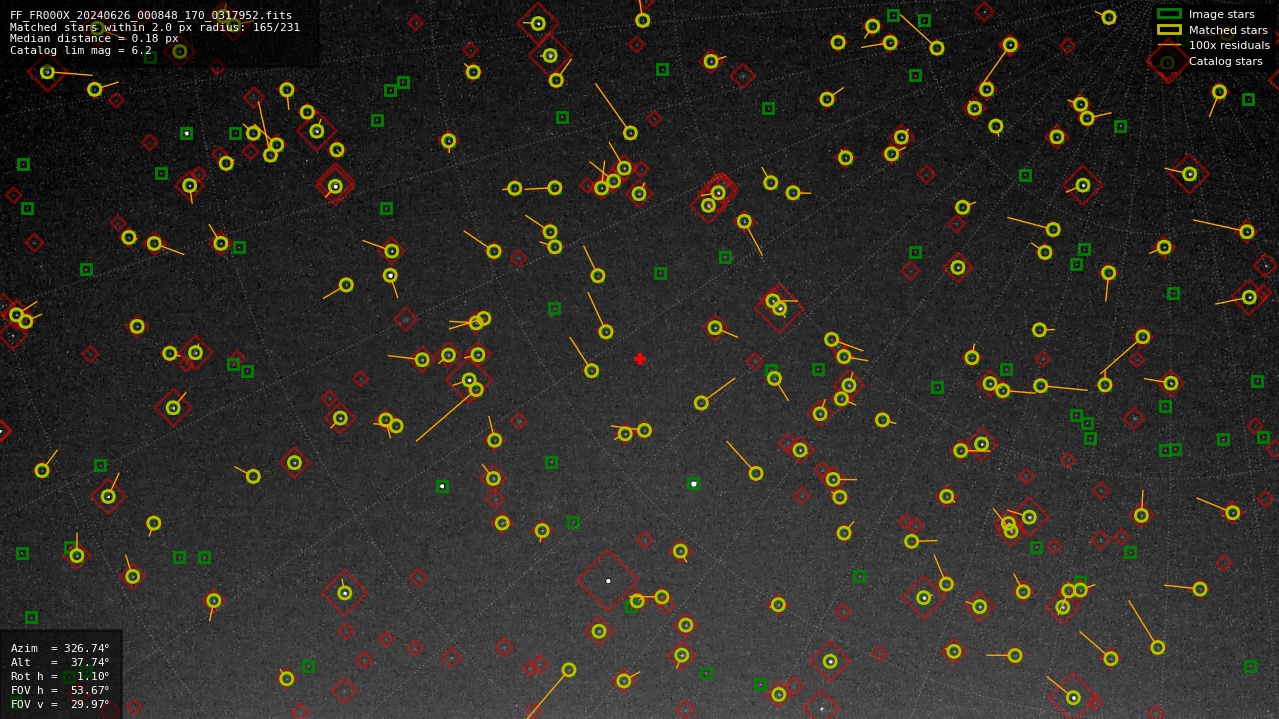Click the 'FOV h = 53.67°' value
Screen dimensions: 1279x719
(60, 690)
